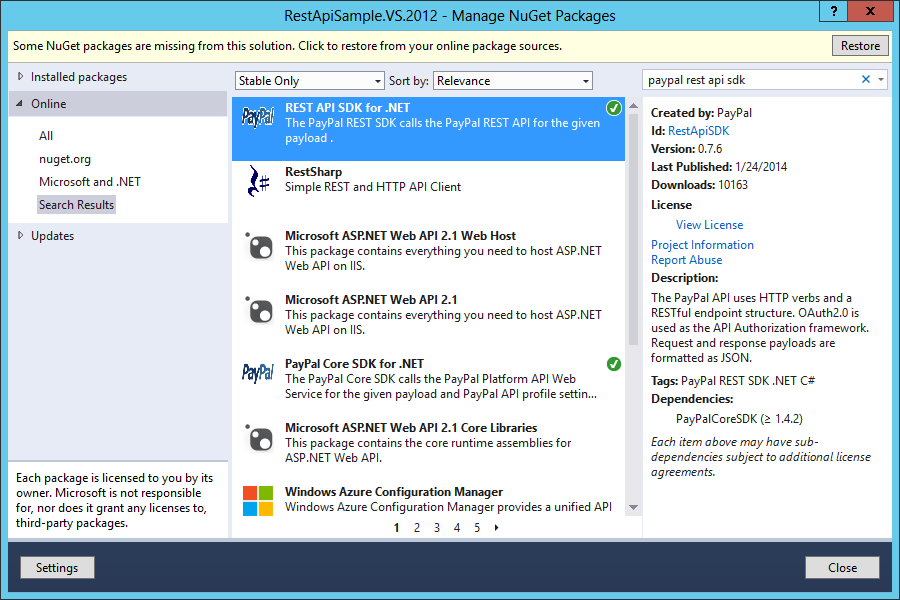Select the Search Results node
This screenshot has height=600, width=900.
click(76, 205)
